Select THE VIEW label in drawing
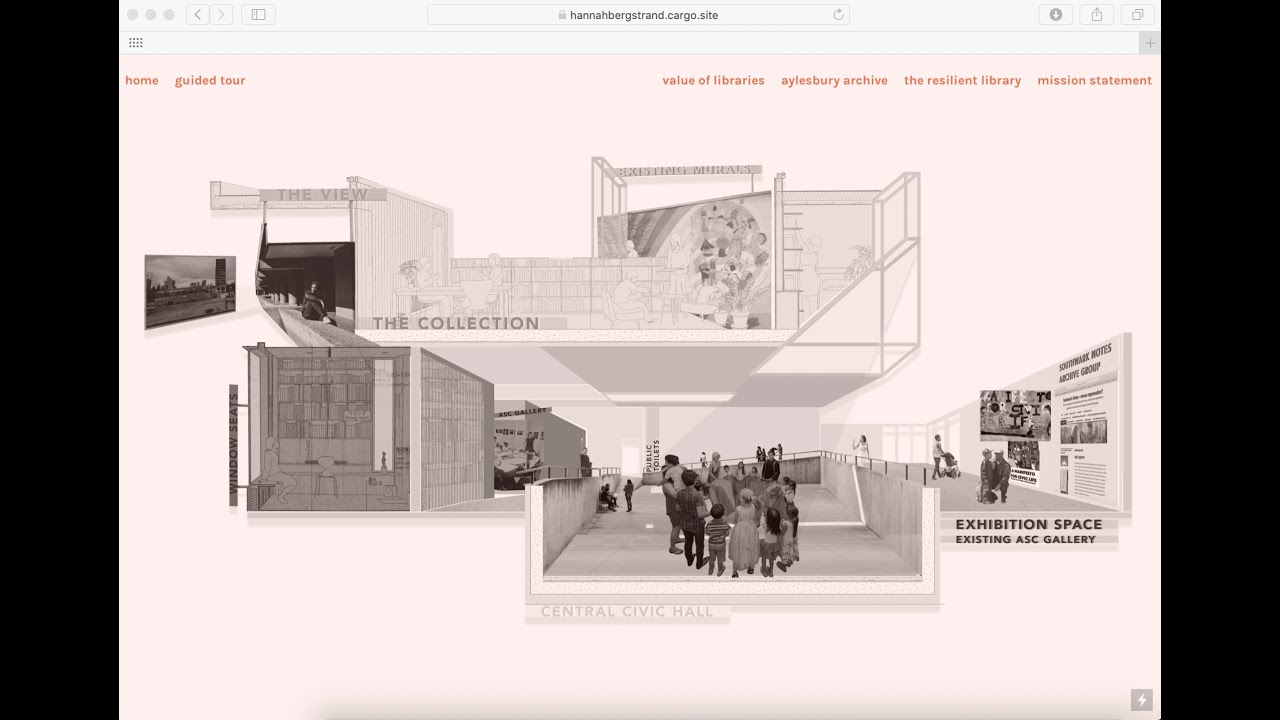1280x720 pixels. [322, 195]
